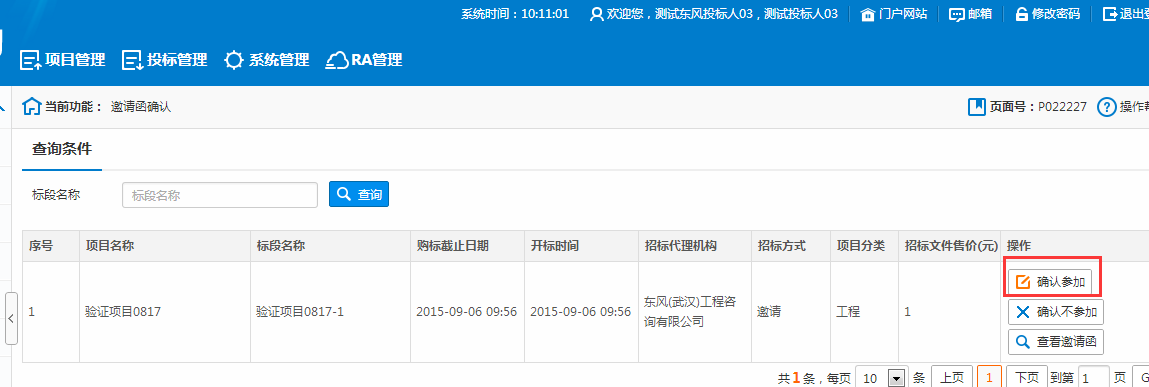Viewport: 1149px width, 387px height.
Task: Open the 门户网站 link
Action: [893, 14]
